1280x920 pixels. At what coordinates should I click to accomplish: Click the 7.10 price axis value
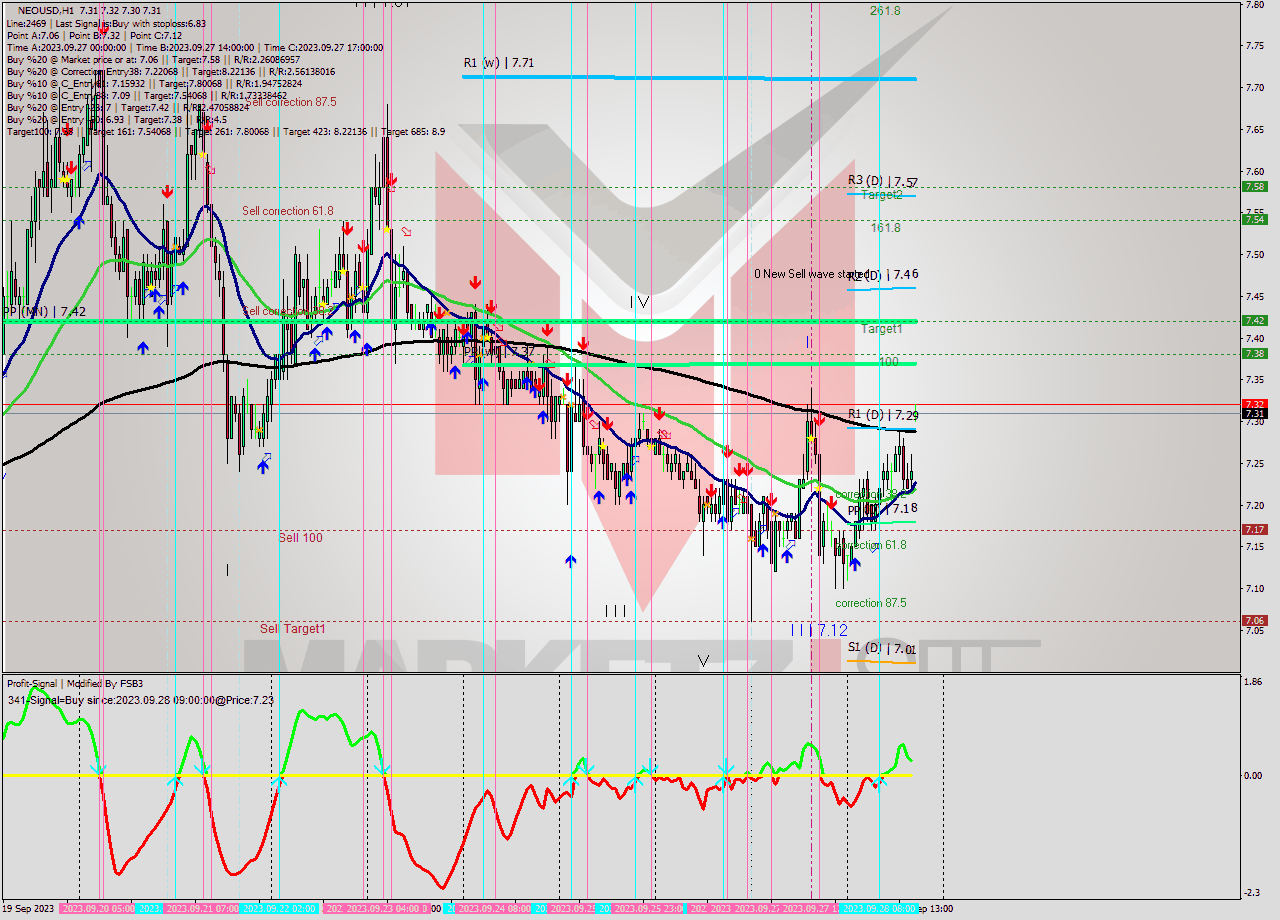click(x=1255, y=589)
